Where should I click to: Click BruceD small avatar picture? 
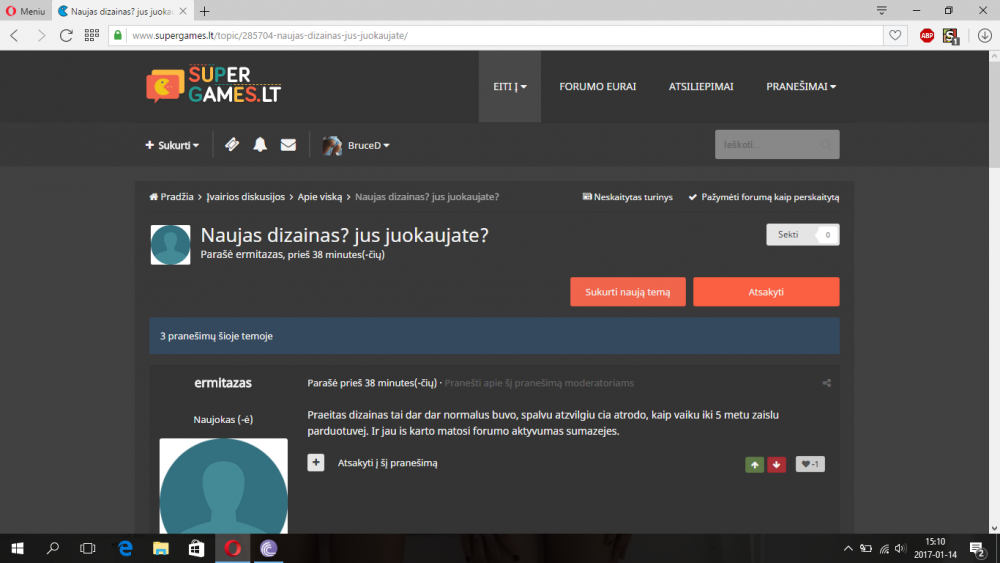click(332, 145)
